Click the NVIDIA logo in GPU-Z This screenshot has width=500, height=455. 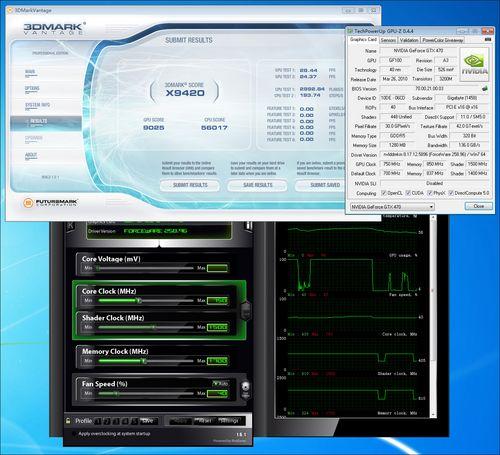(x=474, y=64)
